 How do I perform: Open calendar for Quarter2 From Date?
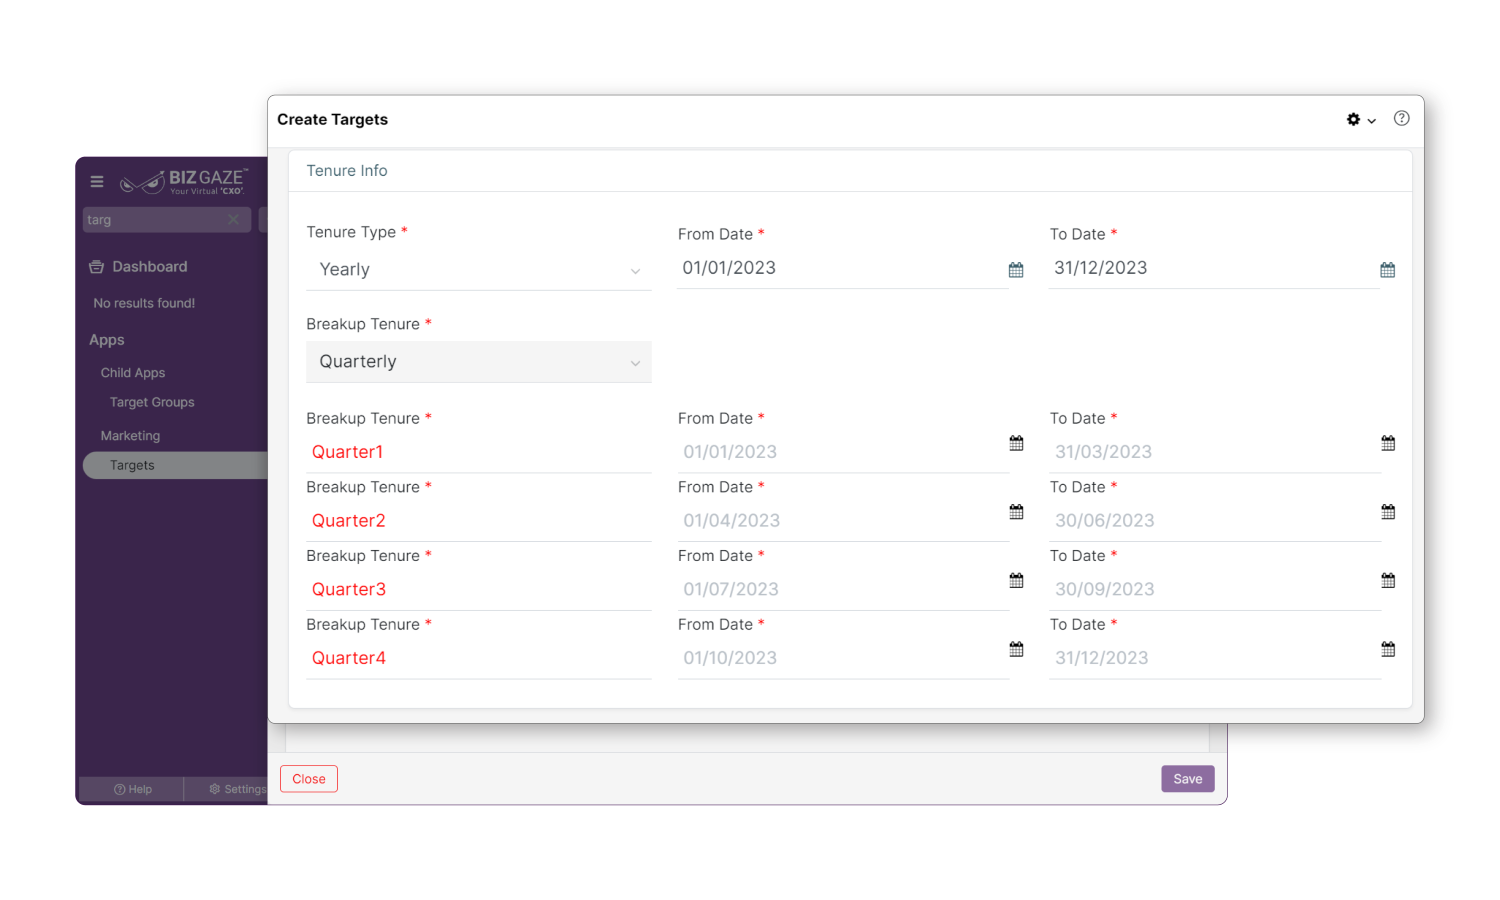(1016, 512)
